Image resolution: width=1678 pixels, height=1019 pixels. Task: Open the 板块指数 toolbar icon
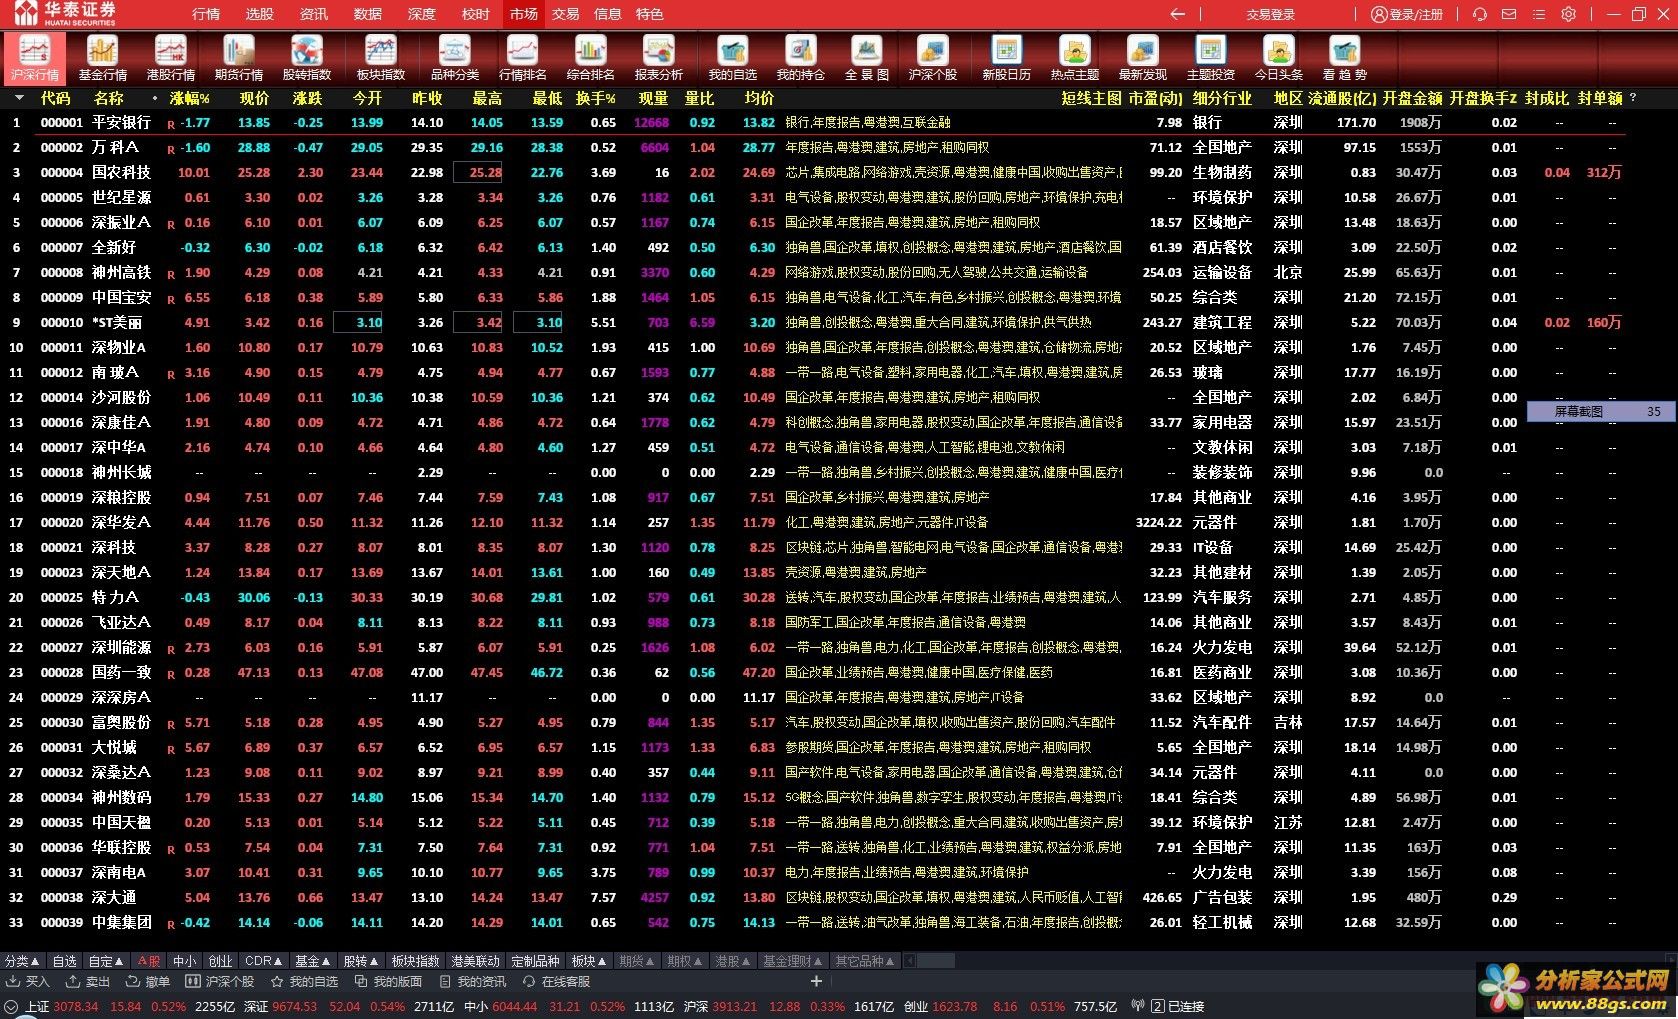point(381,58)
